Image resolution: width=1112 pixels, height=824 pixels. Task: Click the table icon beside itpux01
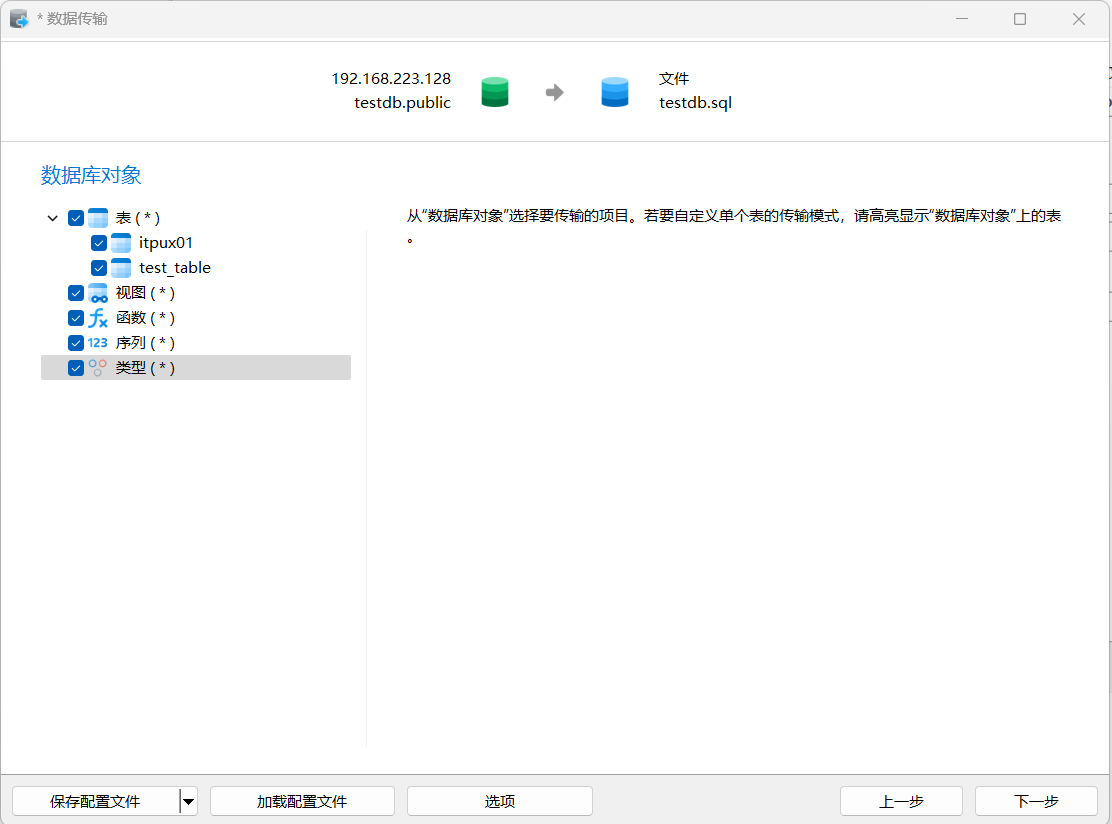tap(121, 243)
